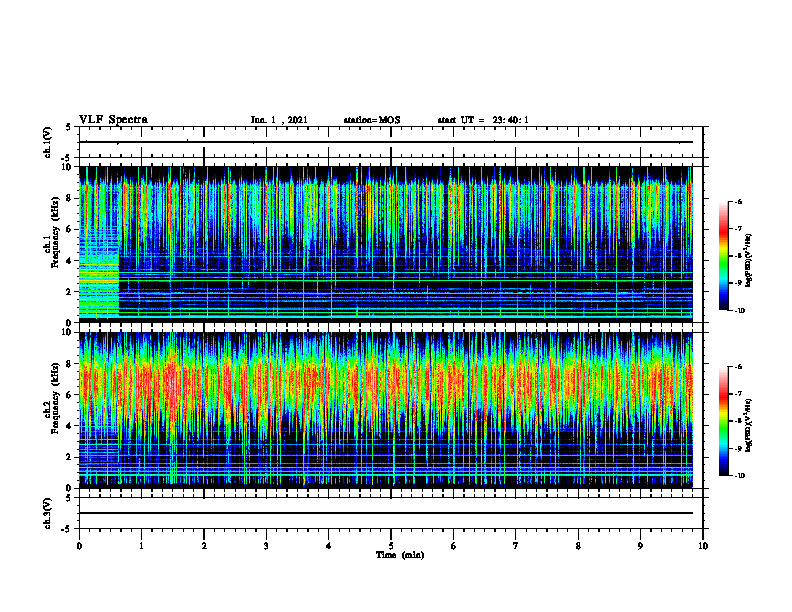Viewport: 792px width, 612px height.
Task: Click the 5 tick on the ch.1(V) axis
Action: [x=70, y=127]
